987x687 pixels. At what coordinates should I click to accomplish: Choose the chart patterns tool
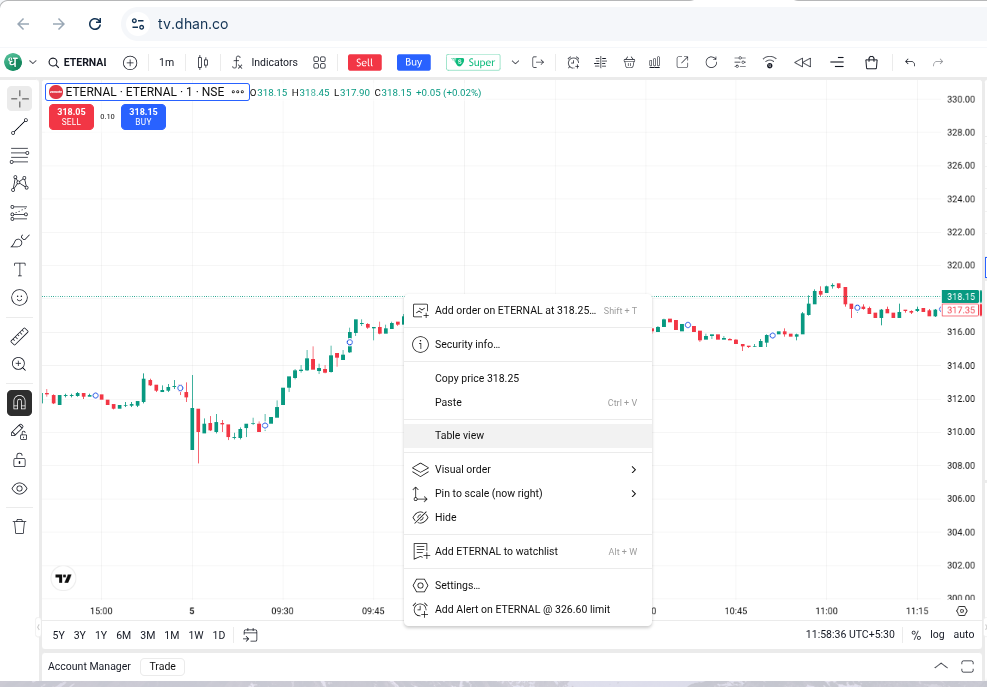20,183
